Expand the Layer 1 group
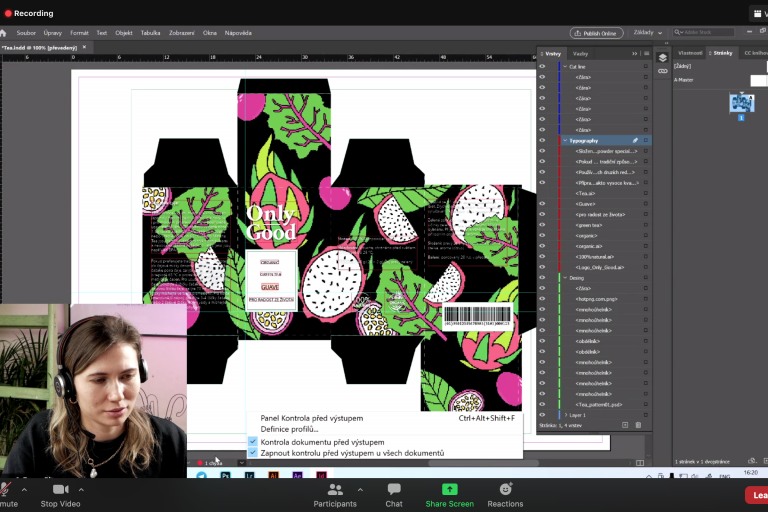768x512 pixels. click(564, 415)
